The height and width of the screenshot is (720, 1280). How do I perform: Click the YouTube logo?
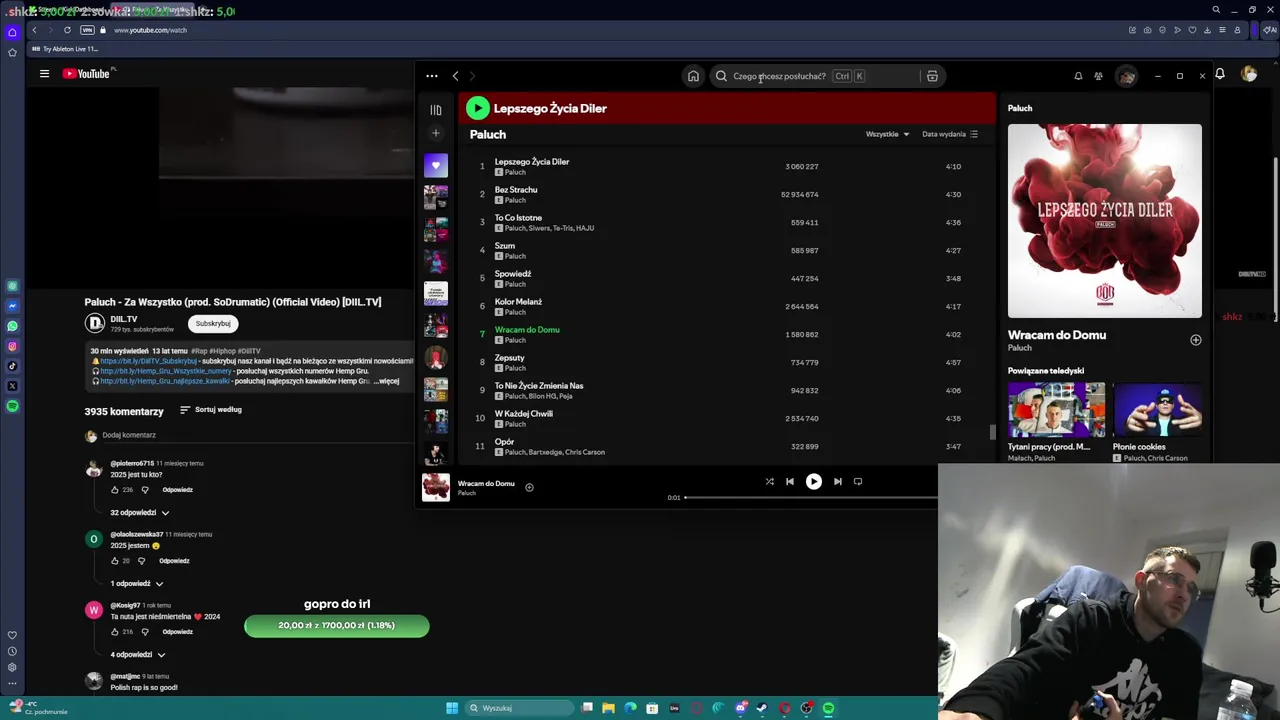click(x=88, y=73)
